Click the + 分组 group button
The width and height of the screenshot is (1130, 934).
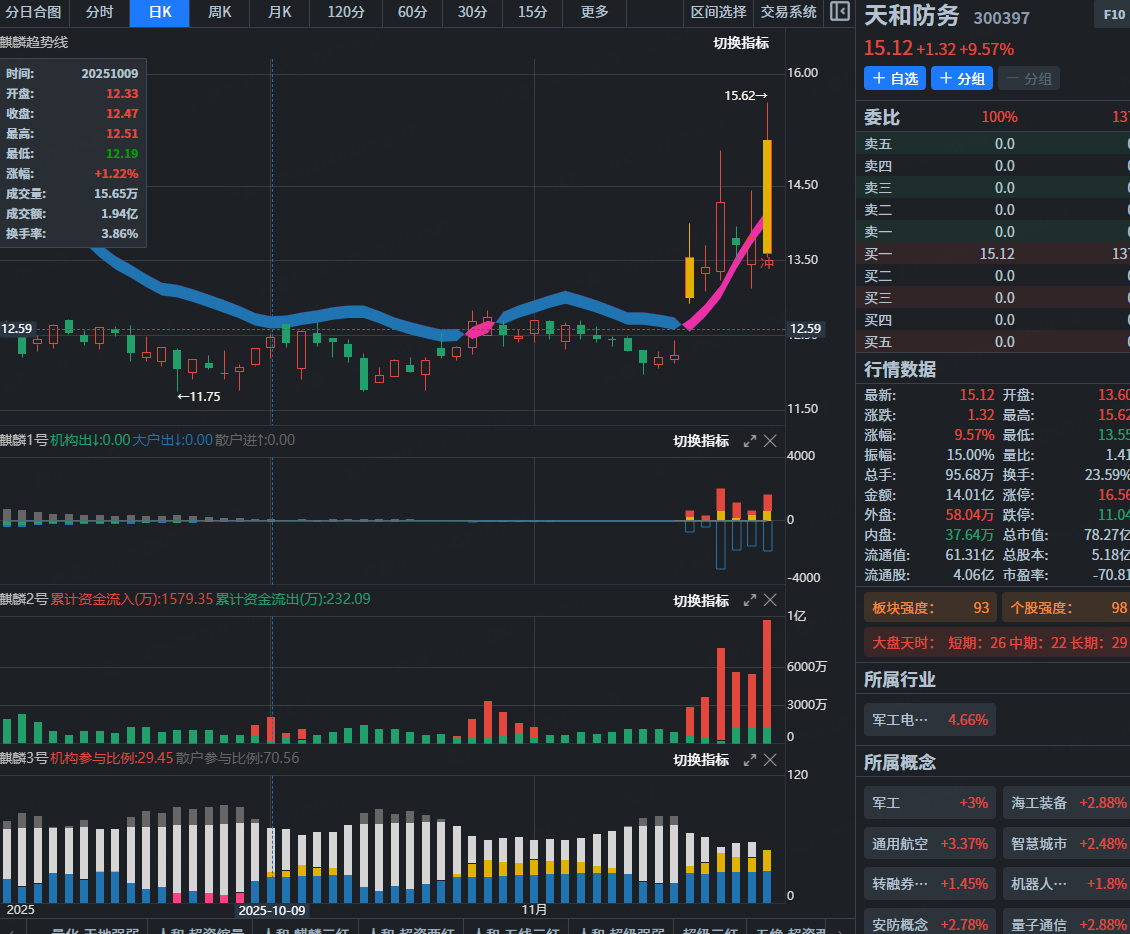pyautogui.click(x=961, y=78)
